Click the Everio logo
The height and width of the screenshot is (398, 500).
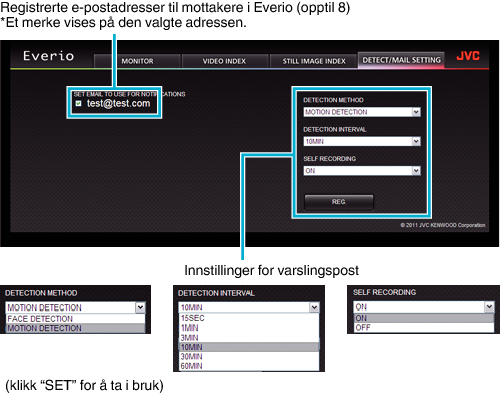coord(48,56)
